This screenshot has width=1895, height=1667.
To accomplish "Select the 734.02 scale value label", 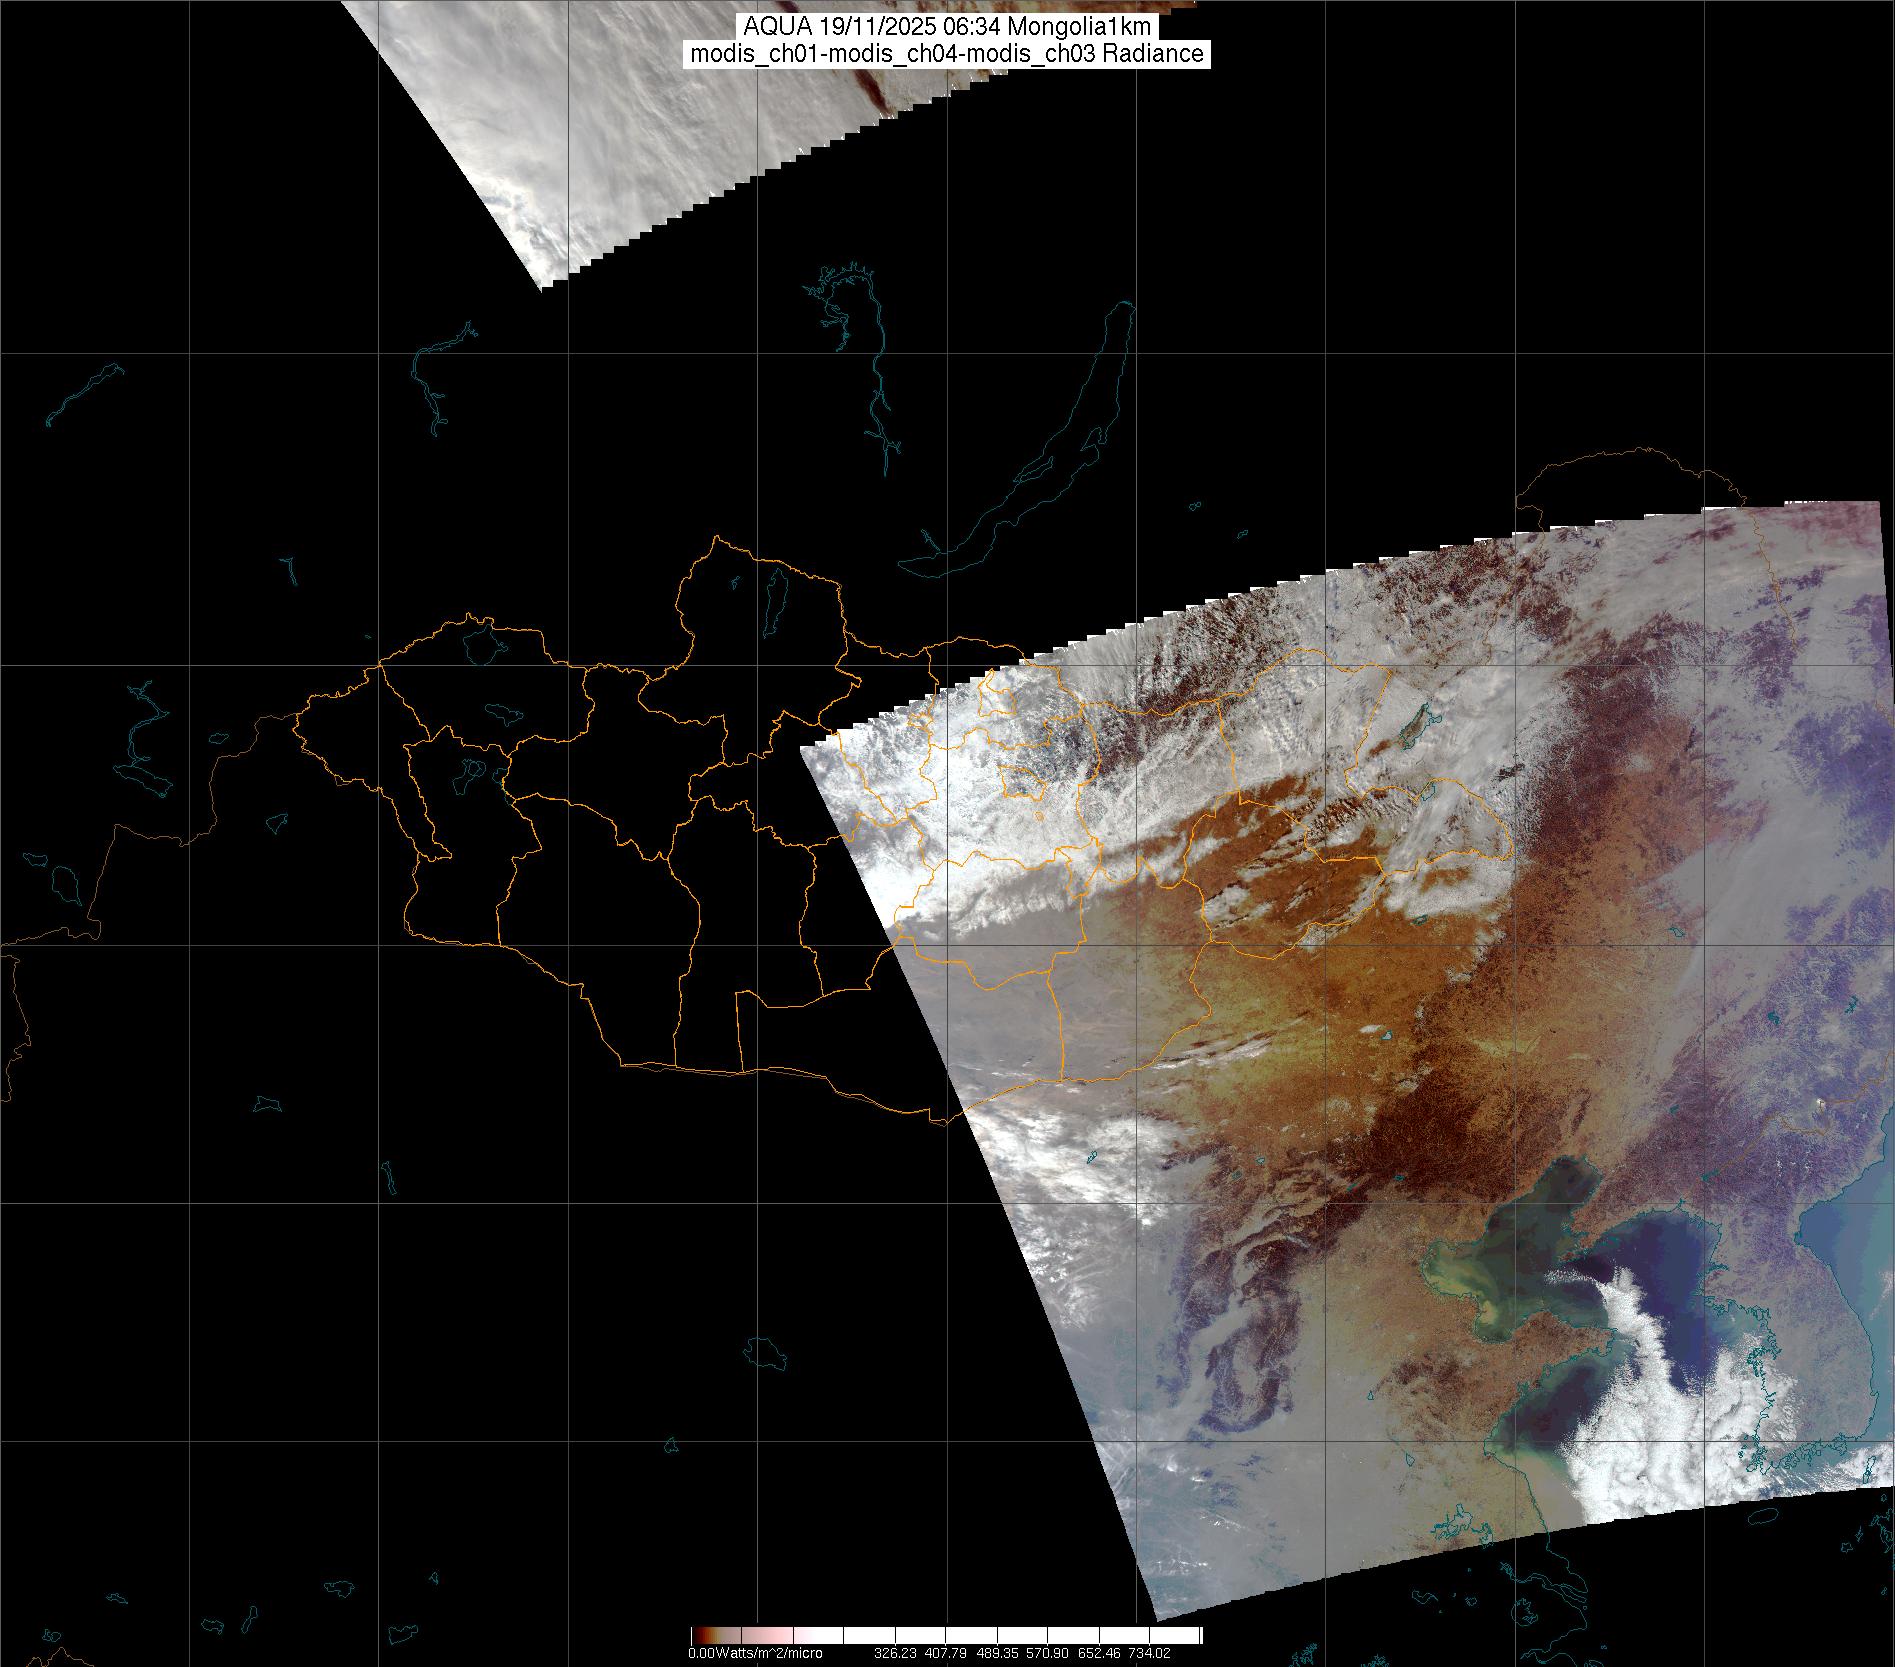I will click(x=1148, y=1653).
